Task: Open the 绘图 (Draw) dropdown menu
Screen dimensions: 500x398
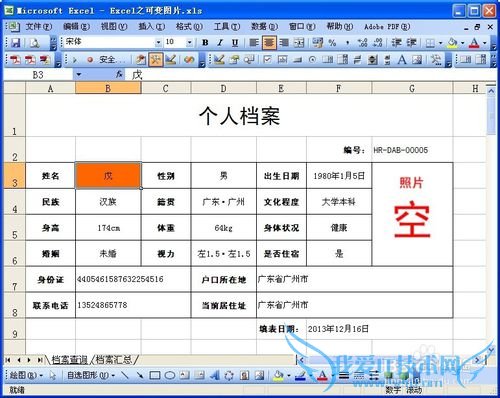Action: [x=26, y=376]
